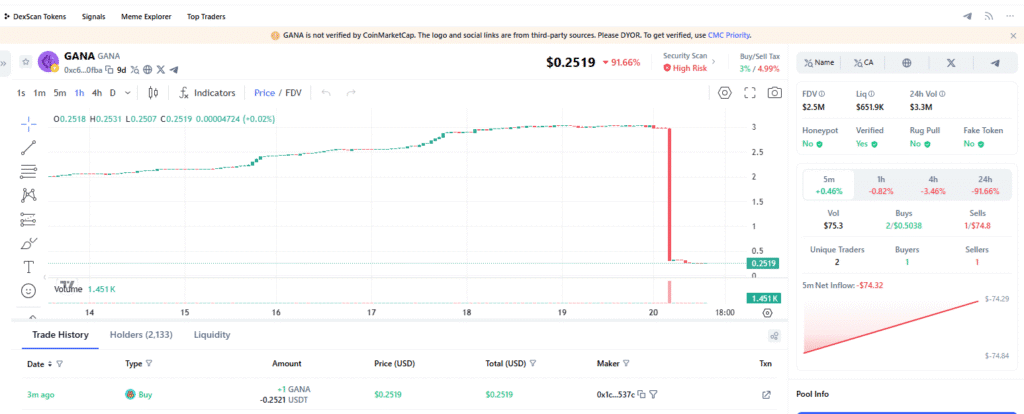Open the transaction external link icon
This screenshot has height=414, width=1024.
coord(766,394)
